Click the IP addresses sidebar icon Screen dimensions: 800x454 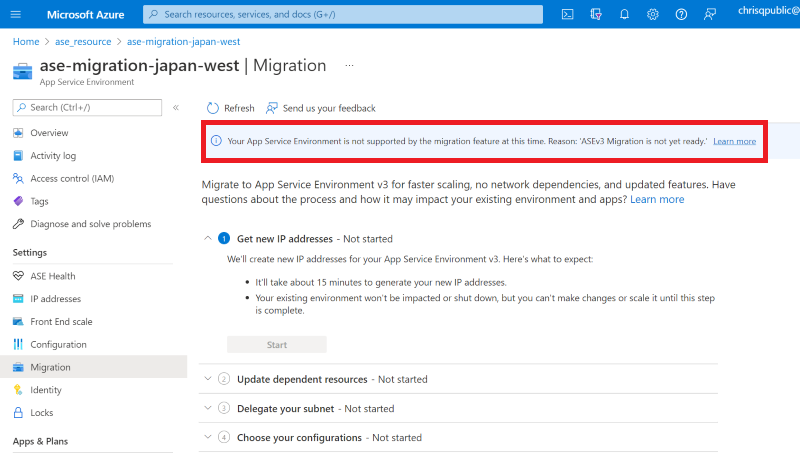(18, 299)
